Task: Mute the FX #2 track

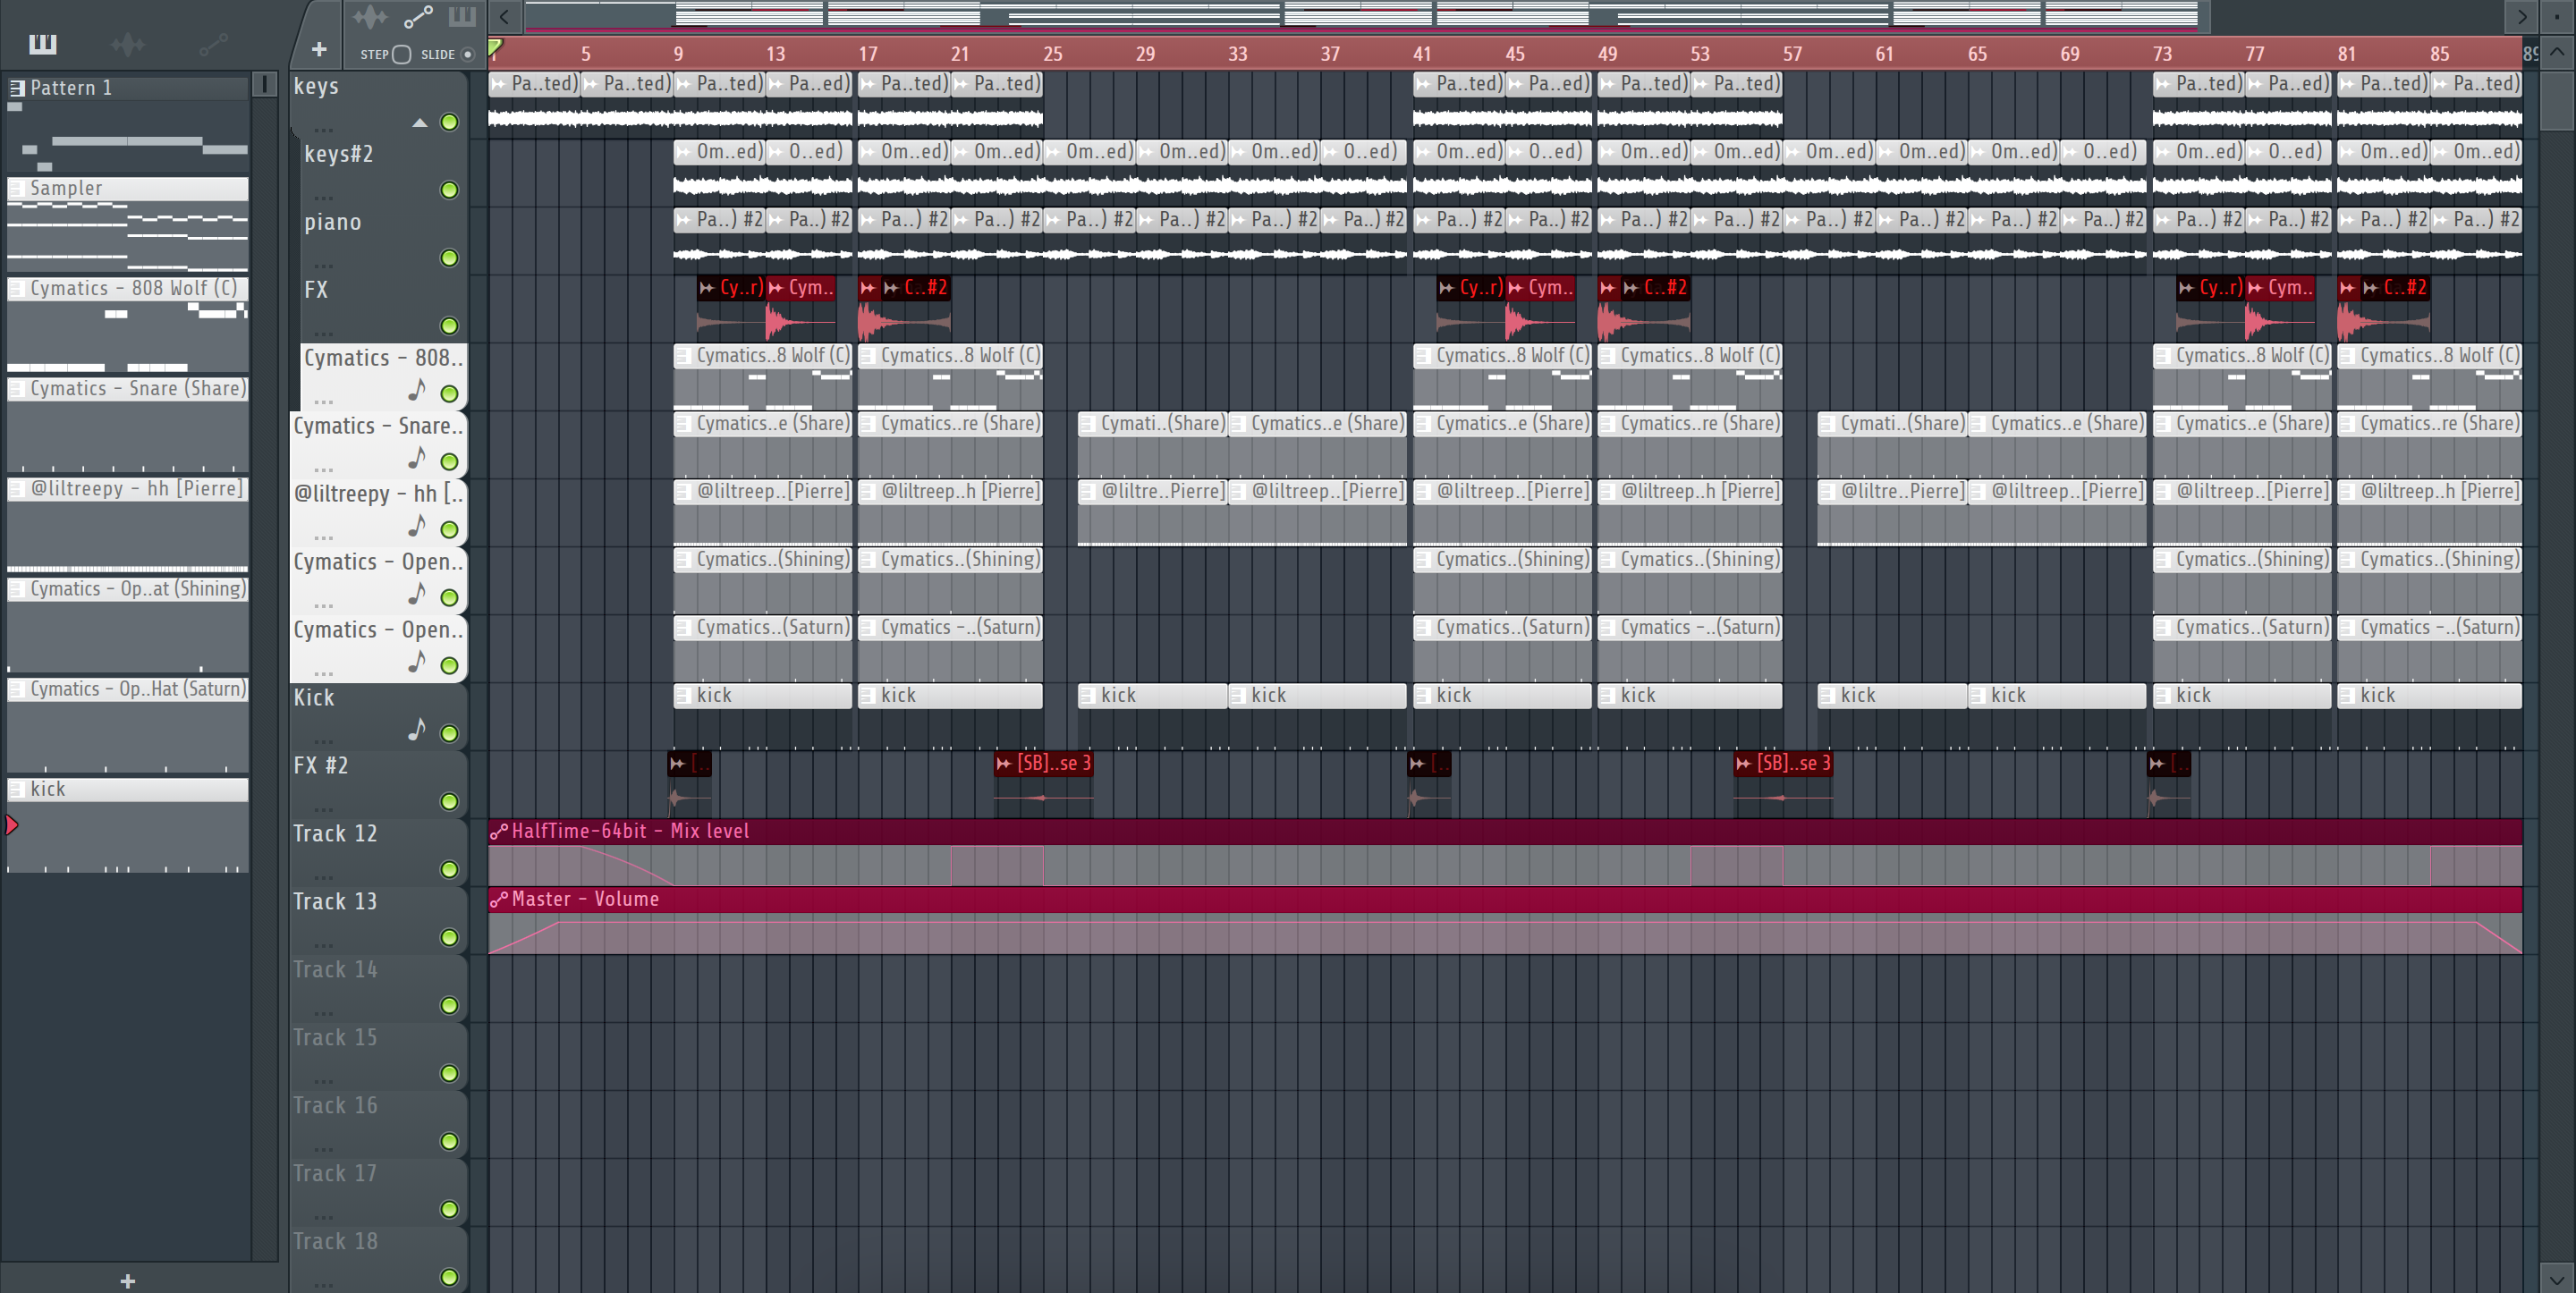Action: (450, 802)
